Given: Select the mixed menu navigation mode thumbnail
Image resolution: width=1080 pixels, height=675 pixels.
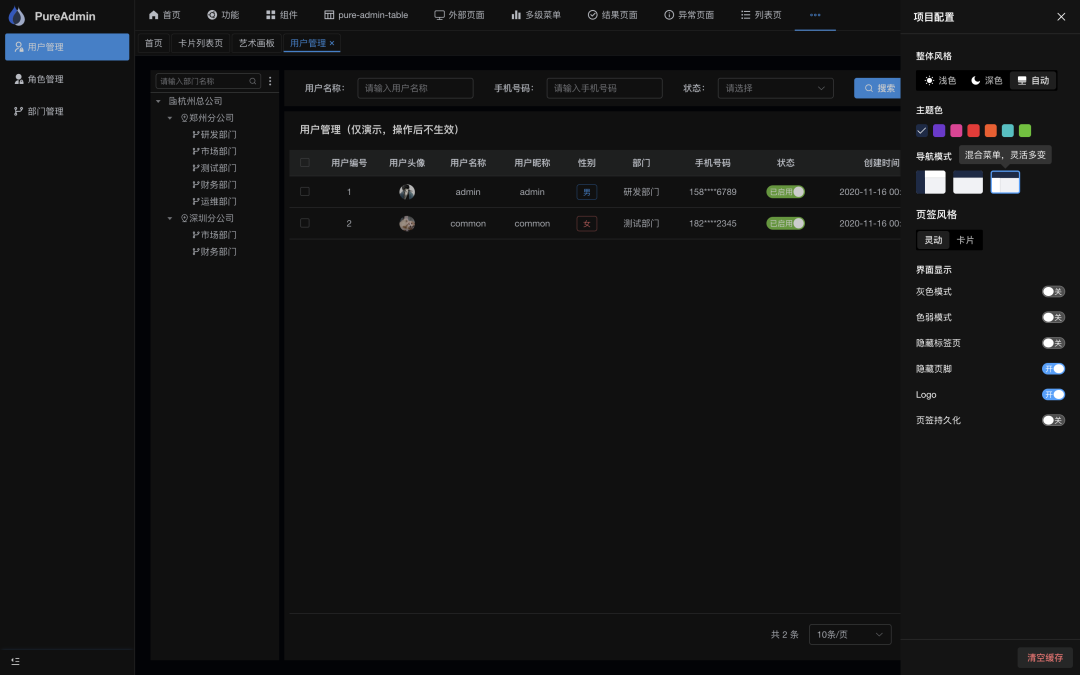Looking at the screenshot, I should tap(1005, 182).
